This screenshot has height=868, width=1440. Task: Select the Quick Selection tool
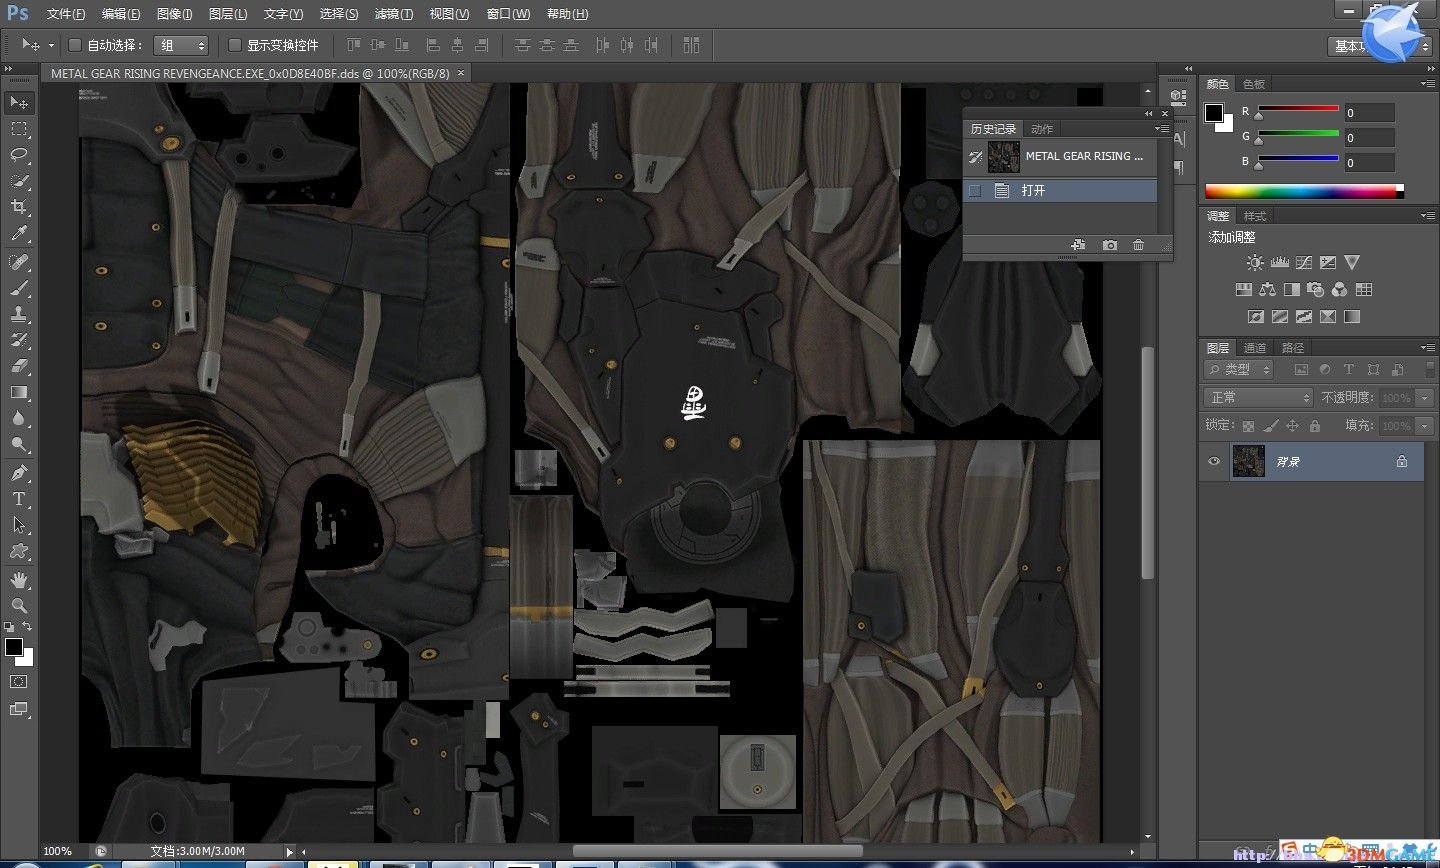click(x=18, y=181)
